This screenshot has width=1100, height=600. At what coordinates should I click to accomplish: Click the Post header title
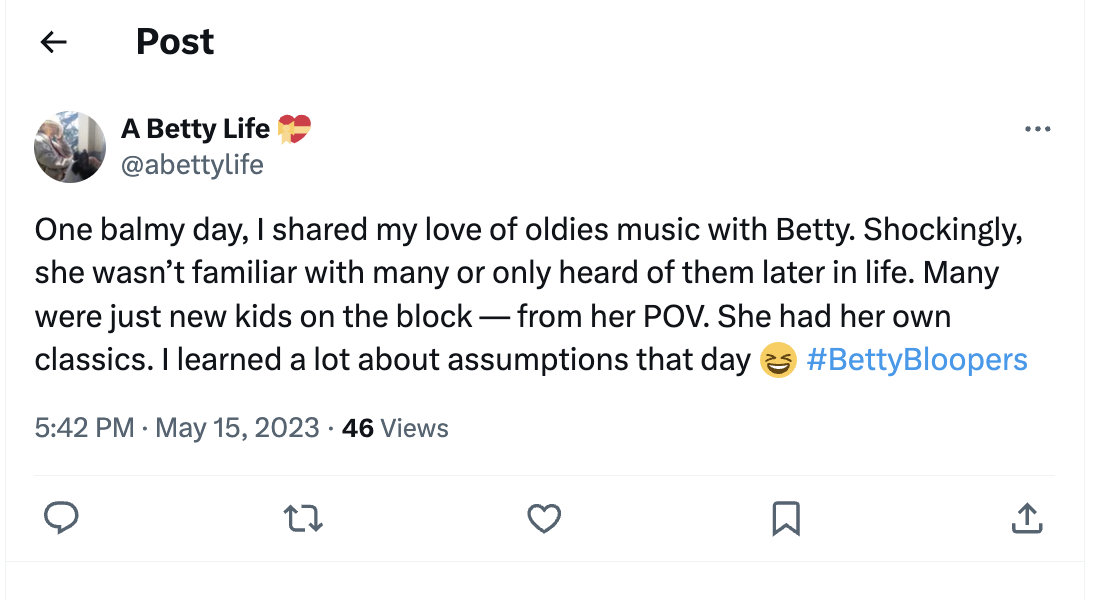[175, 41]
